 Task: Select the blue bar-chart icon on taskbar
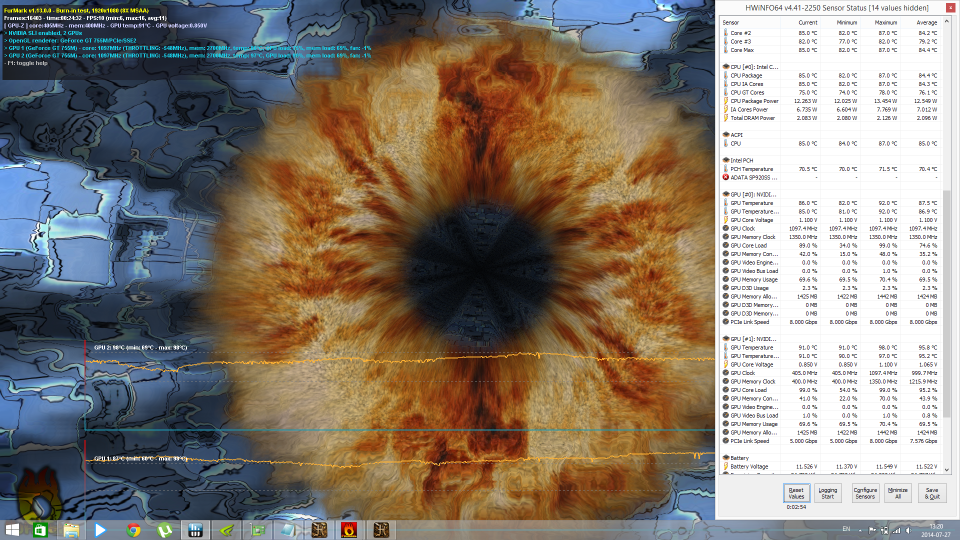coord(195,530)
